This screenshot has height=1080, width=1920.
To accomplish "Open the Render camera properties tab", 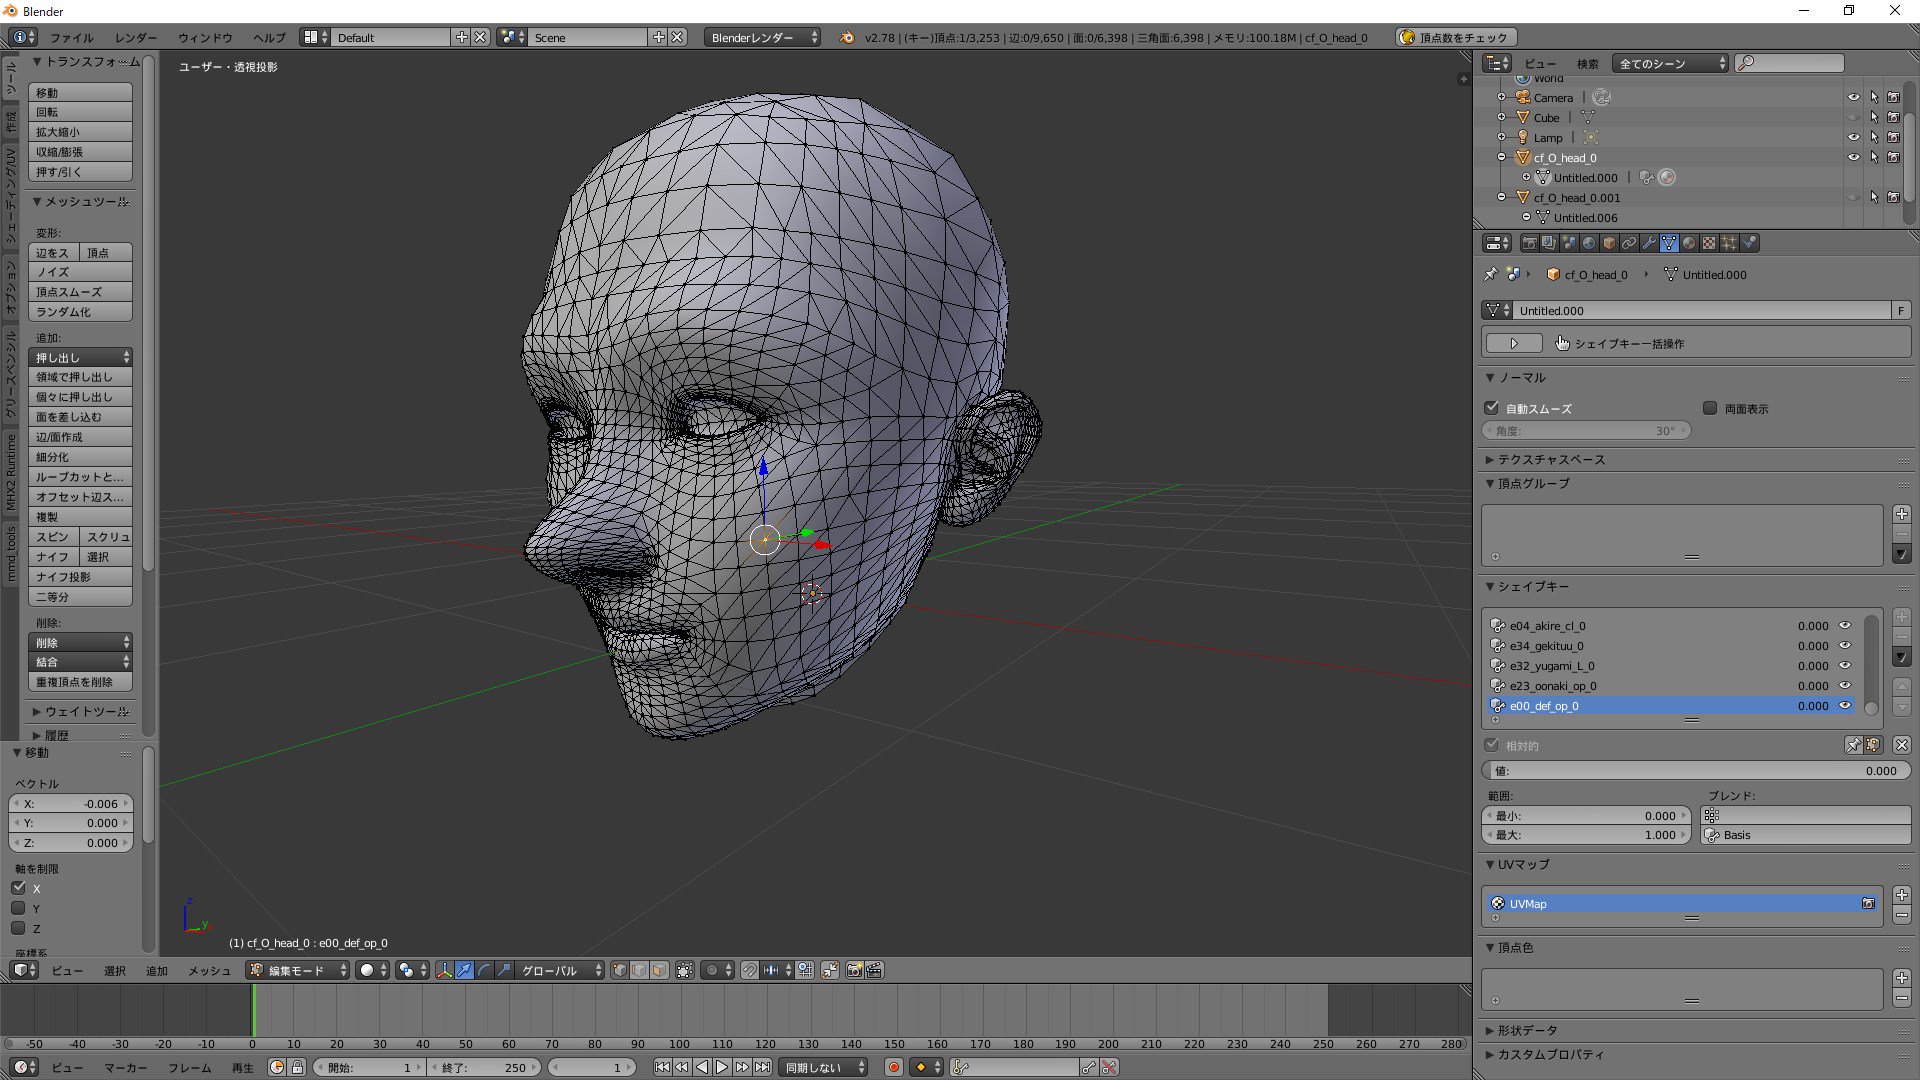I will tap(1529, 243).
